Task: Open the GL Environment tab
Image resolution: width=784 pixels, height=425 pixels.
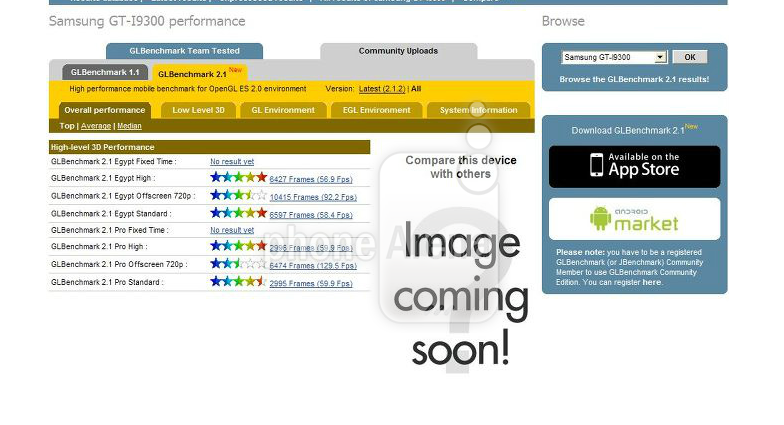Action: [283, 110]
